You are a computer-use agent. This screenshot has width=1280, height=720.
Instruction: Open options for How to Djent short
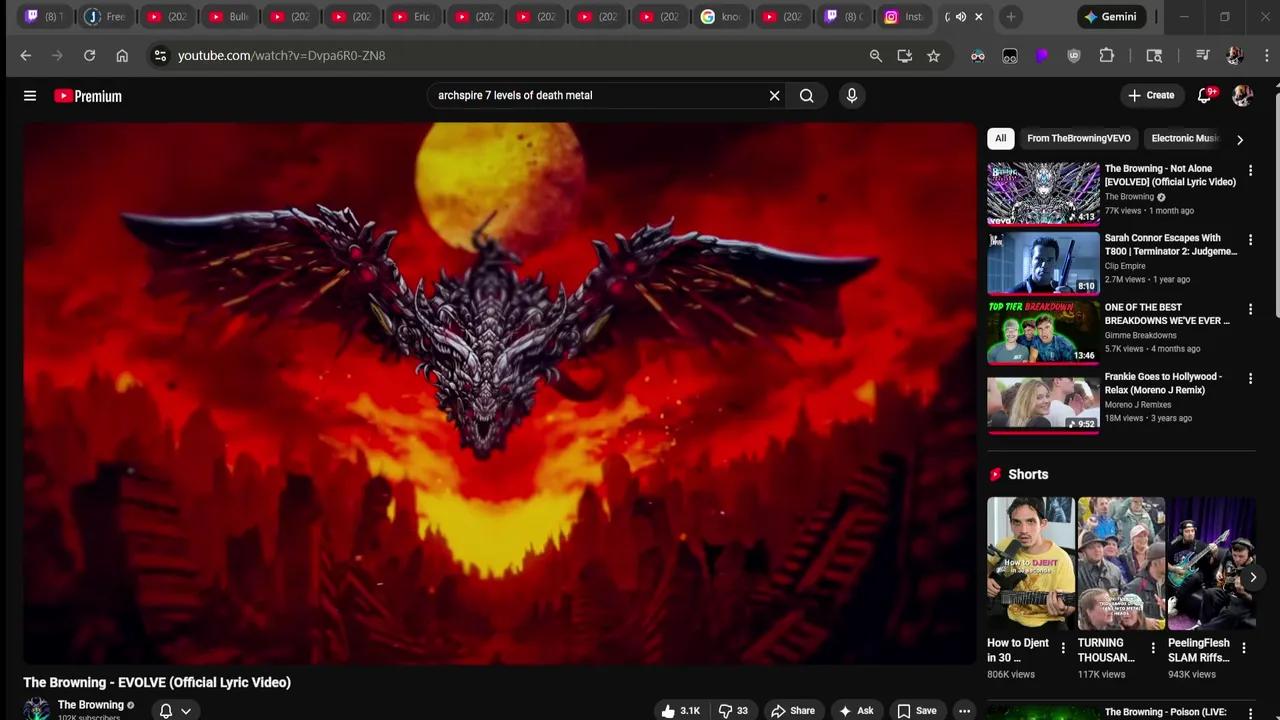tap(1063, 648)
